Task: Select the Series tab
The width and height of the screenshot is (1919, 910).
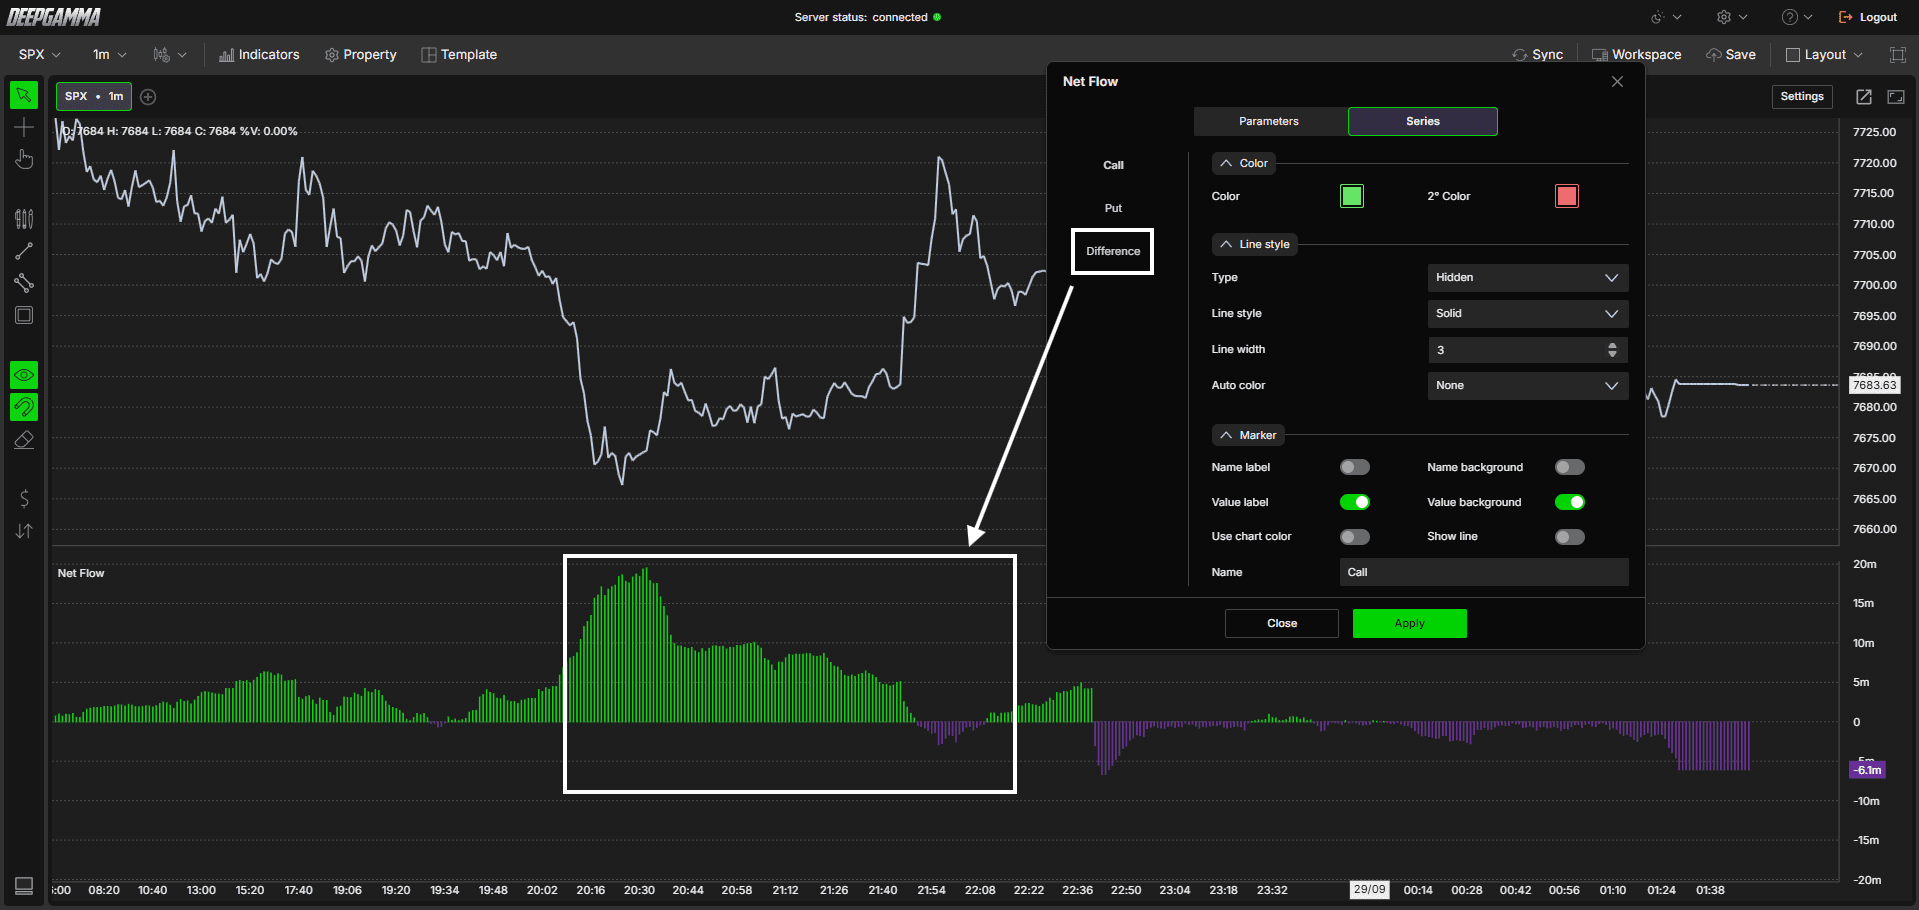Action: 1423,121
